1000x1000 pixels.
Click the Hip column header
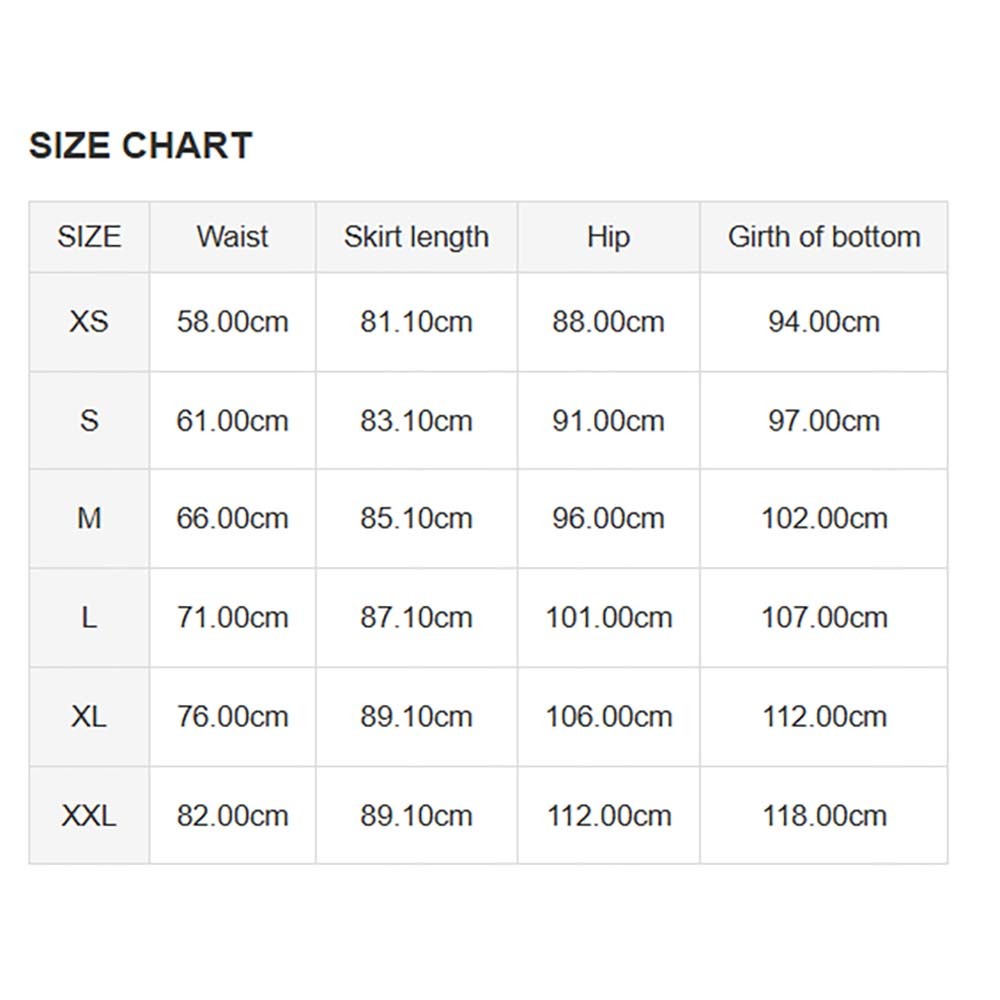point(608,237)
